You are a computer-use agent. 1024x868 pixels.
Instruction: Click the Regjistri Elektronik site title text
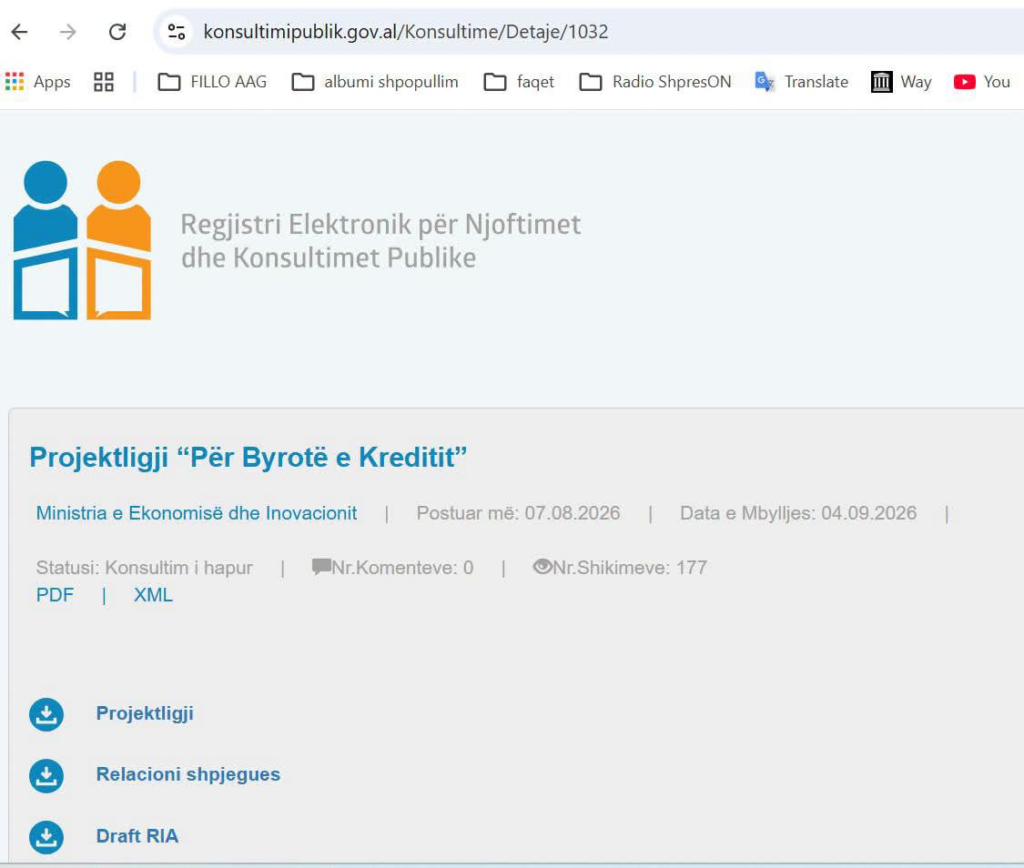pos(381,240)
